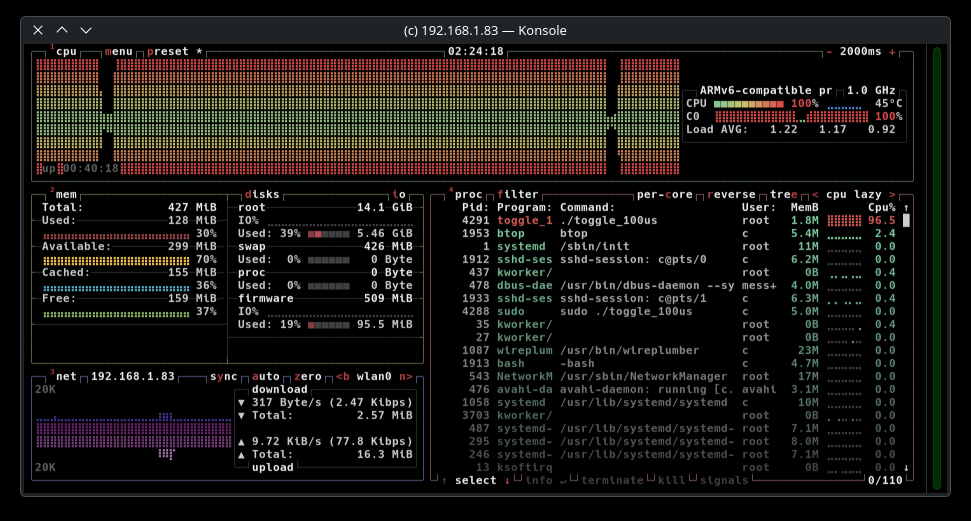This screenshot has height=521, width=971.
Task: Click the right arrow after cpu lazy sort
Action: pyautogui.click(x=891, y=195)
